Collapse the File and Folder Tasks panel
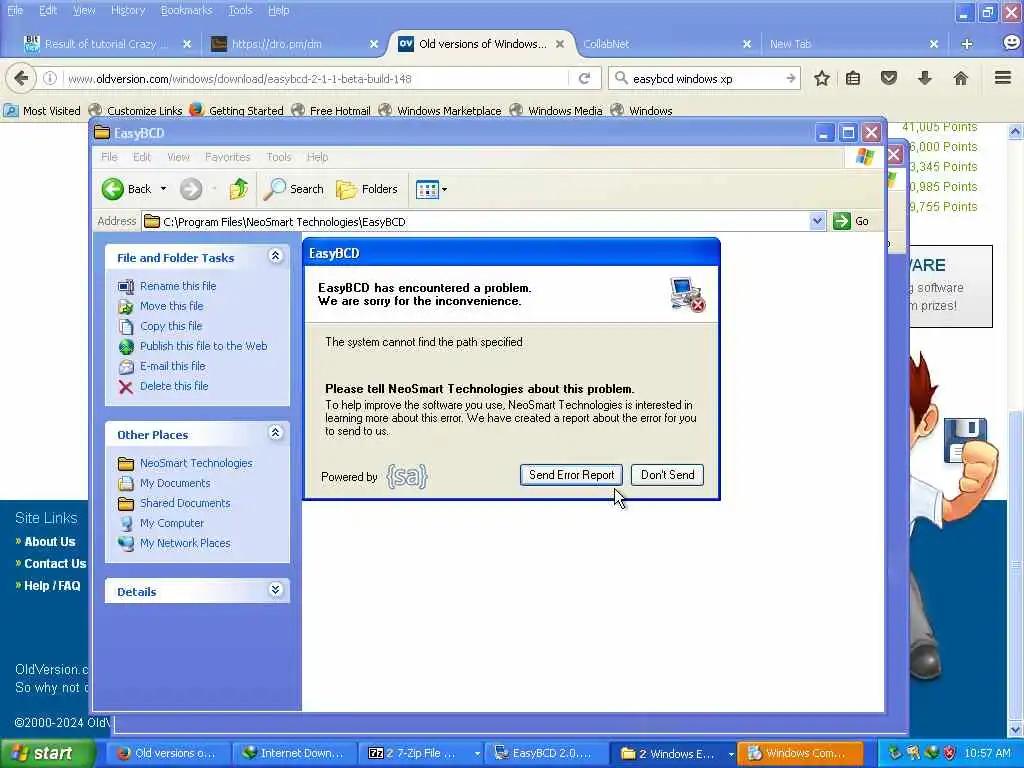The width and height of the screenshot is (1024, 768). click(276, 256)
